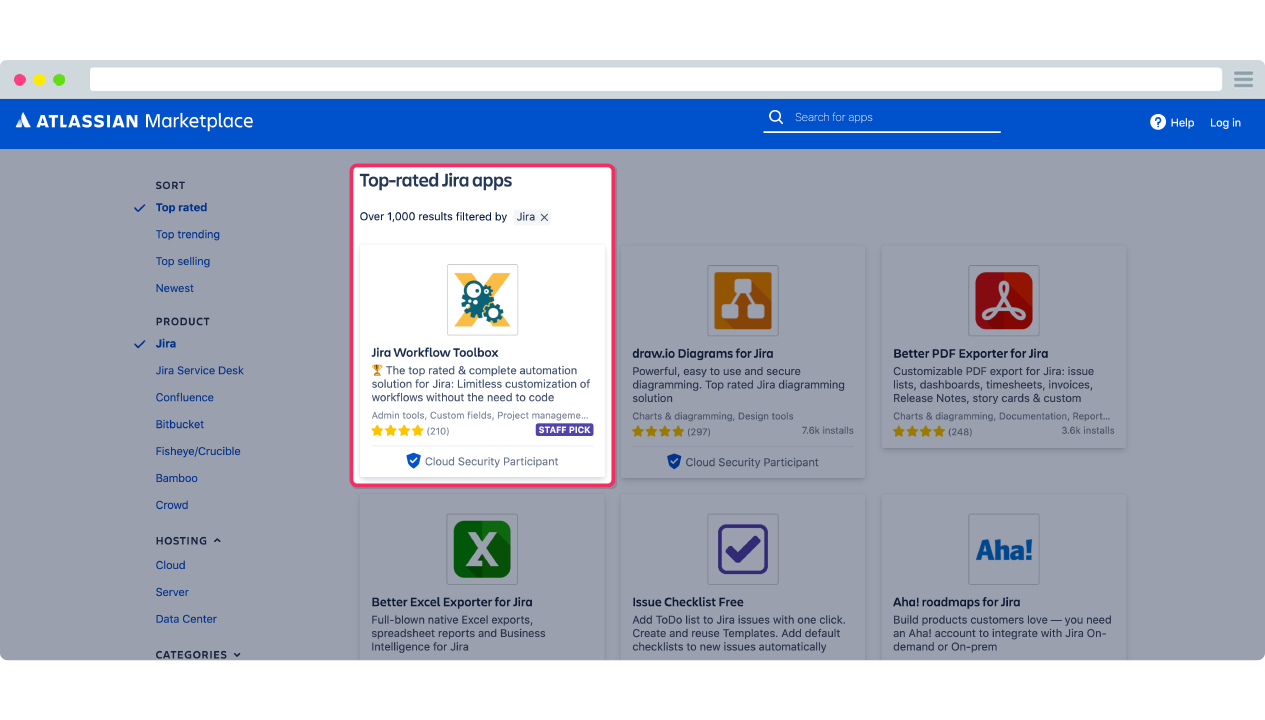Click the star rating of draw.io Diagrams
This screenshot has height=720, width=1265.
click(x=658, y=432)
